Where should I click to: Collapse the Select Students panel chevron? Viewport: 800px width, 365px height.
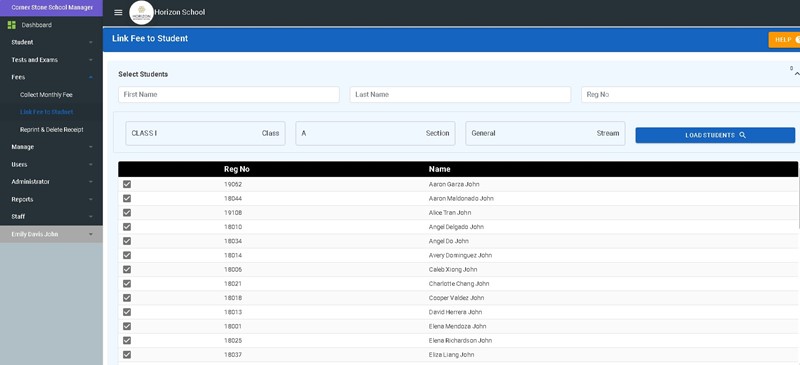pos(796,75)
